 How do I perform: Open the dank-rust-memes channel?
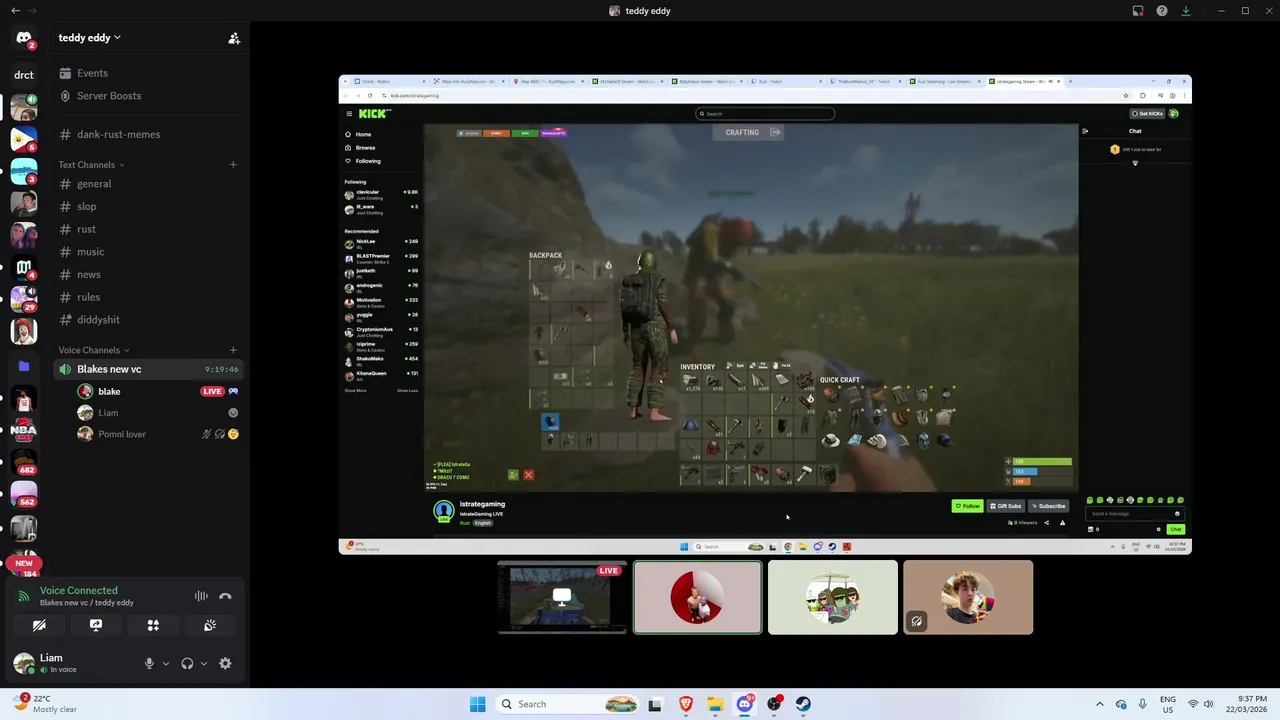[x=150, y=134]
